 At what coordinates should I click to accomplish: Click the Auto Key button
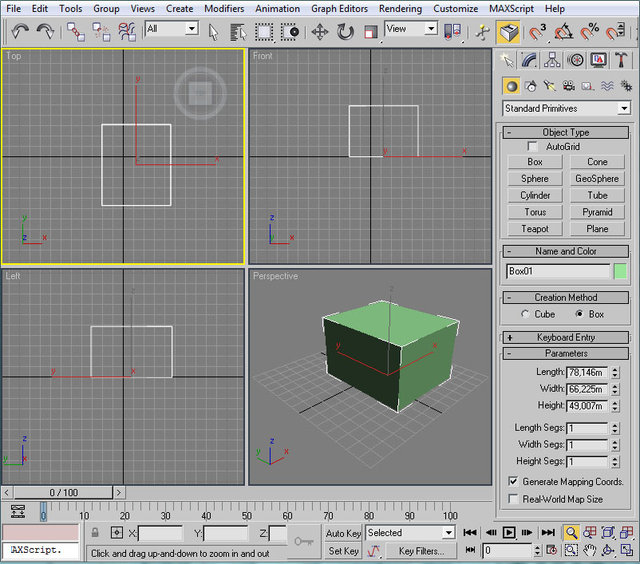tap(343, 533)
